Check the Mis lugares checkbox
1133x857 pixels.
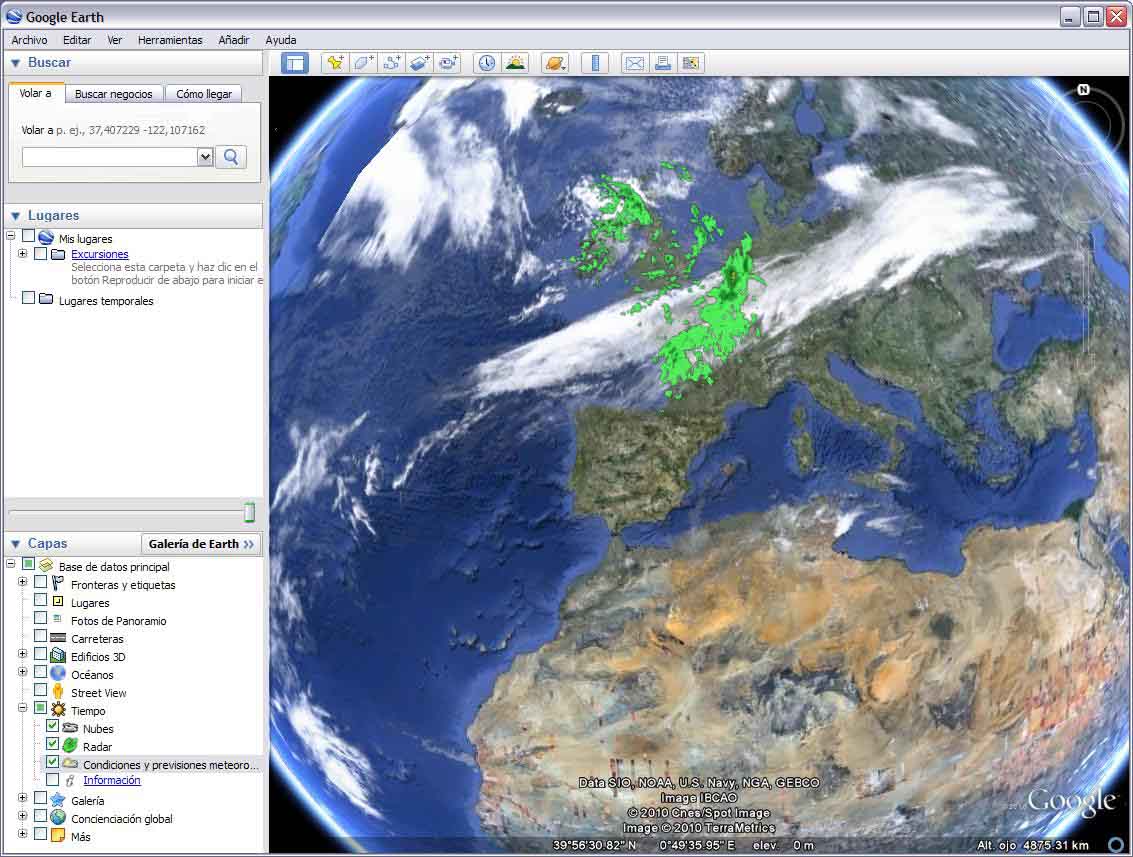[x=28, y=236]
